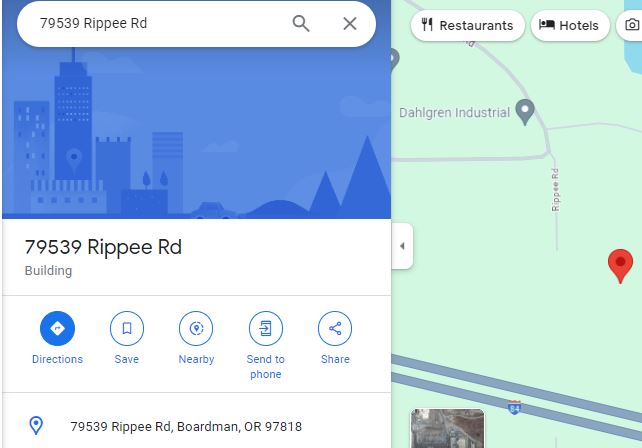Open the satellite imagery thumbnail

[x=448, y=428]
